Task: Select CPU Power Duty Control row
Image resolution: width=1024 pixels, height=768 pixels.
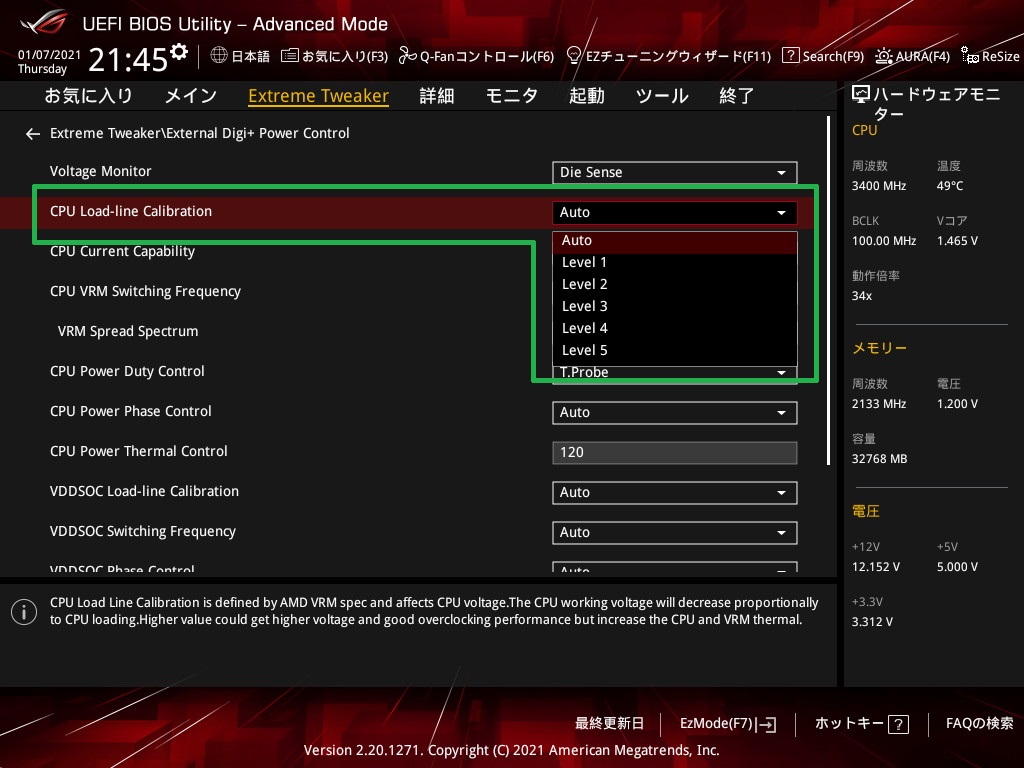Action: point(127,372)
